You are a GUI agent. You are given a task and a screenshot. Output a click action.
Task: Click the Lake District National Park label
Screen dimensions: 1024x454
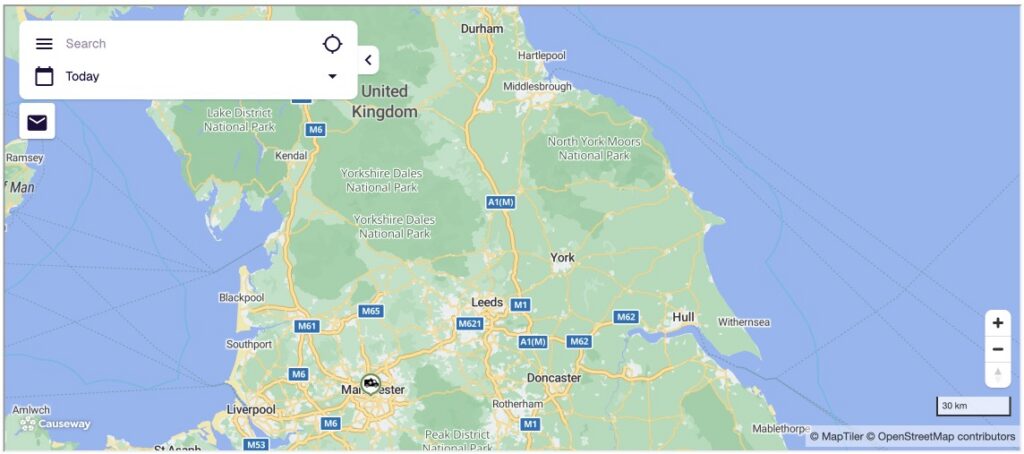click(239, 120)
